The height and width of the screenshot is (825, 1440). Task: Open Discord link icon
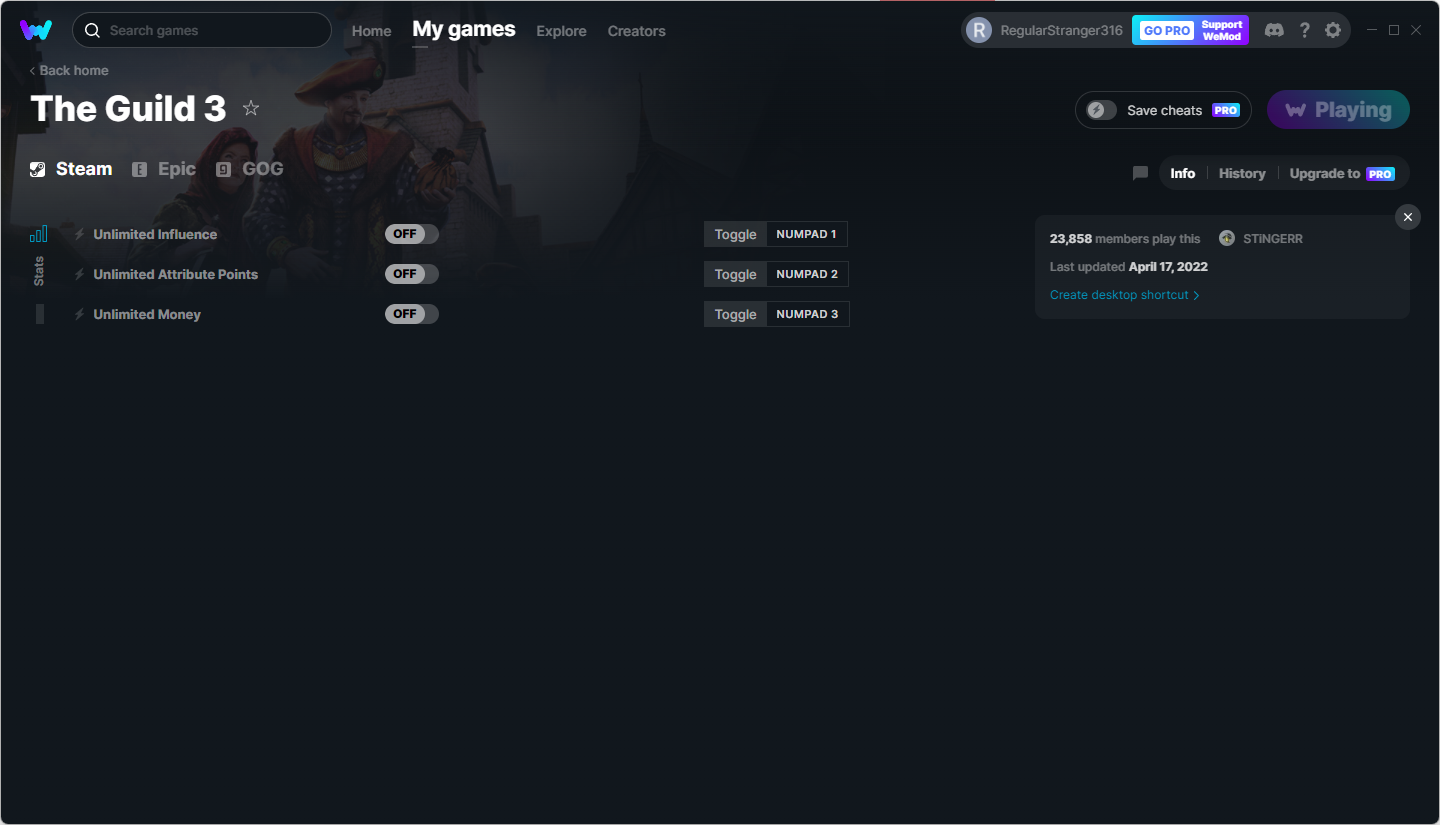[x=1274, y=30]
